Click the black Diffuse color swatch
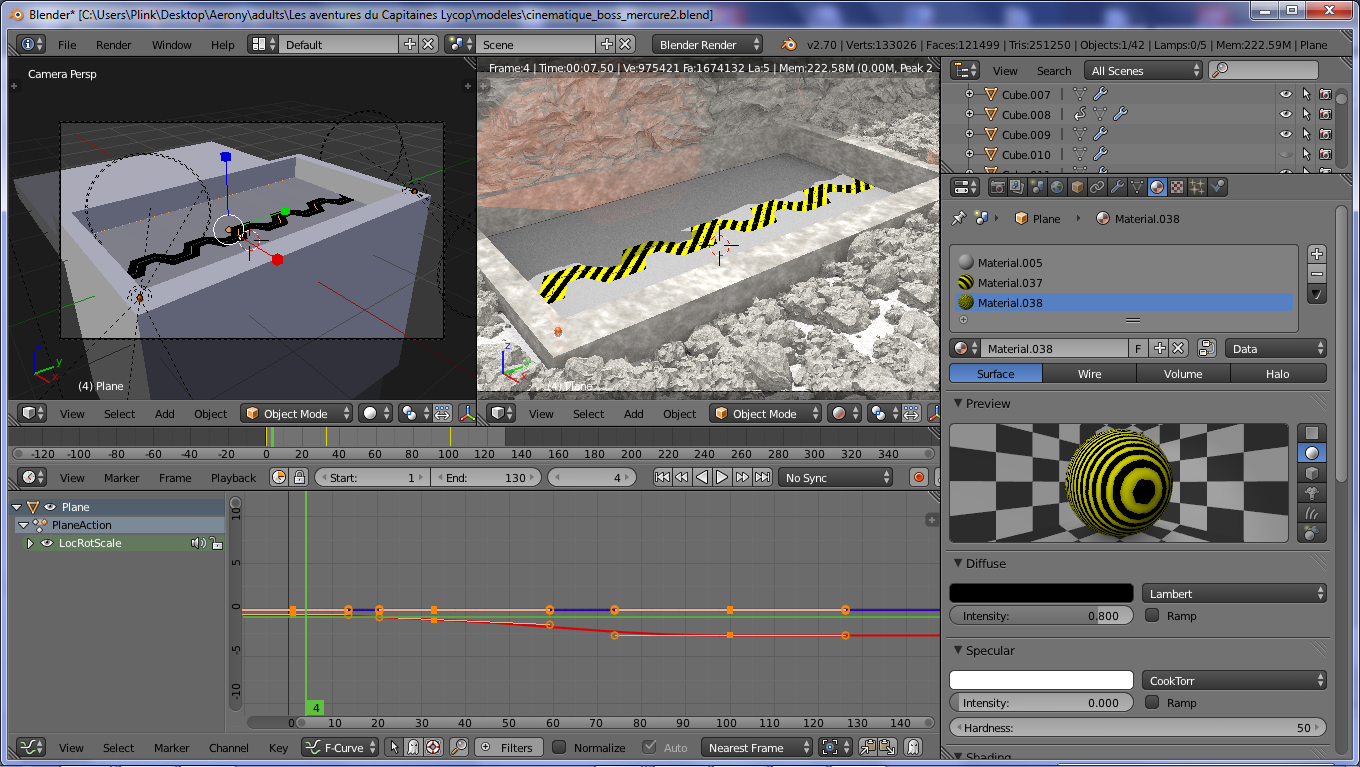This screenshot has width=1360, height=767. [x=1041, y=593]
